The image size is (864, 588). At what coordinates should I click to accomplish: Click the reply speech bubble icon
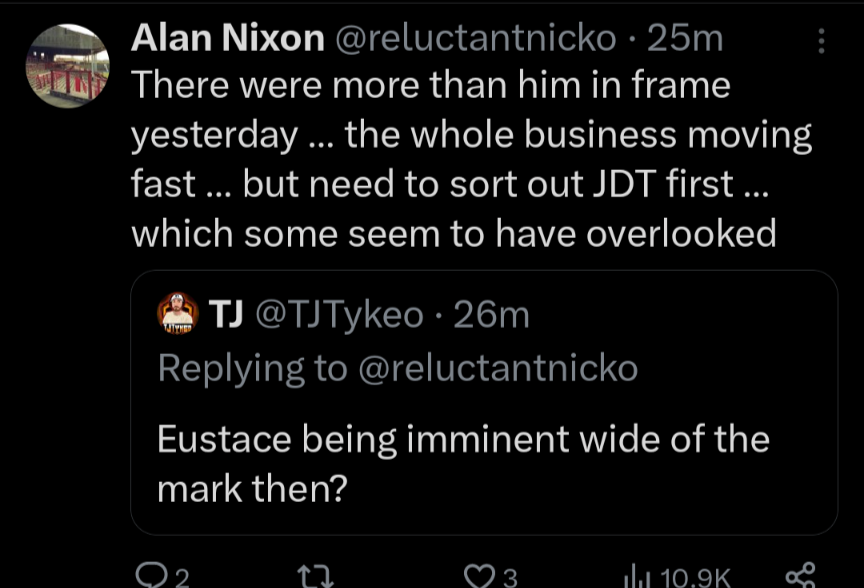tap(150, 574)
